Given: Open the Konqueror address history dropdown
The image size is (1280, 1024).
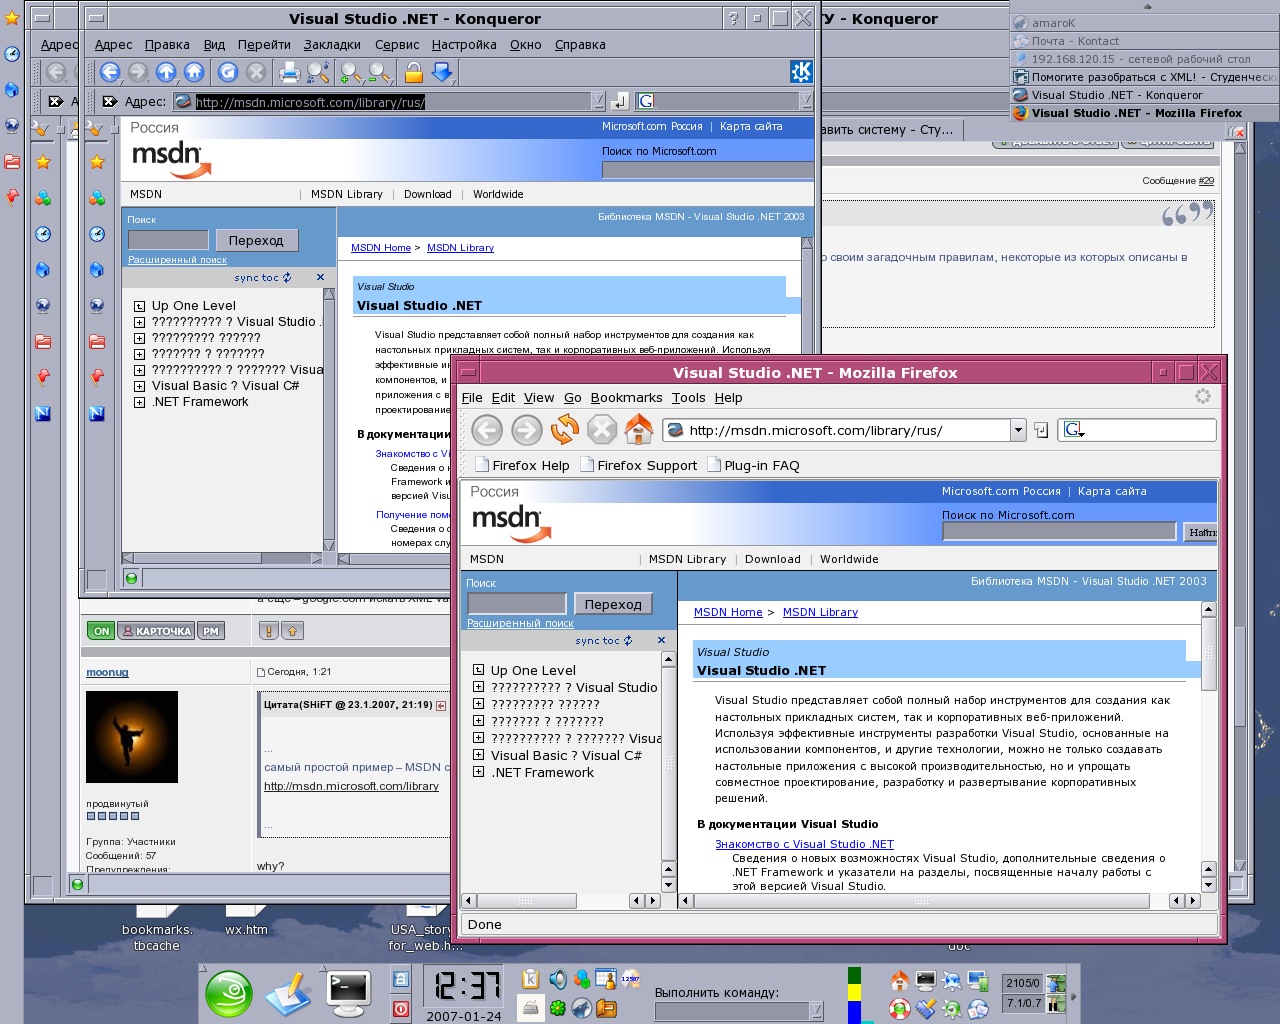Looking at the screenshot, I should (598, 101).
